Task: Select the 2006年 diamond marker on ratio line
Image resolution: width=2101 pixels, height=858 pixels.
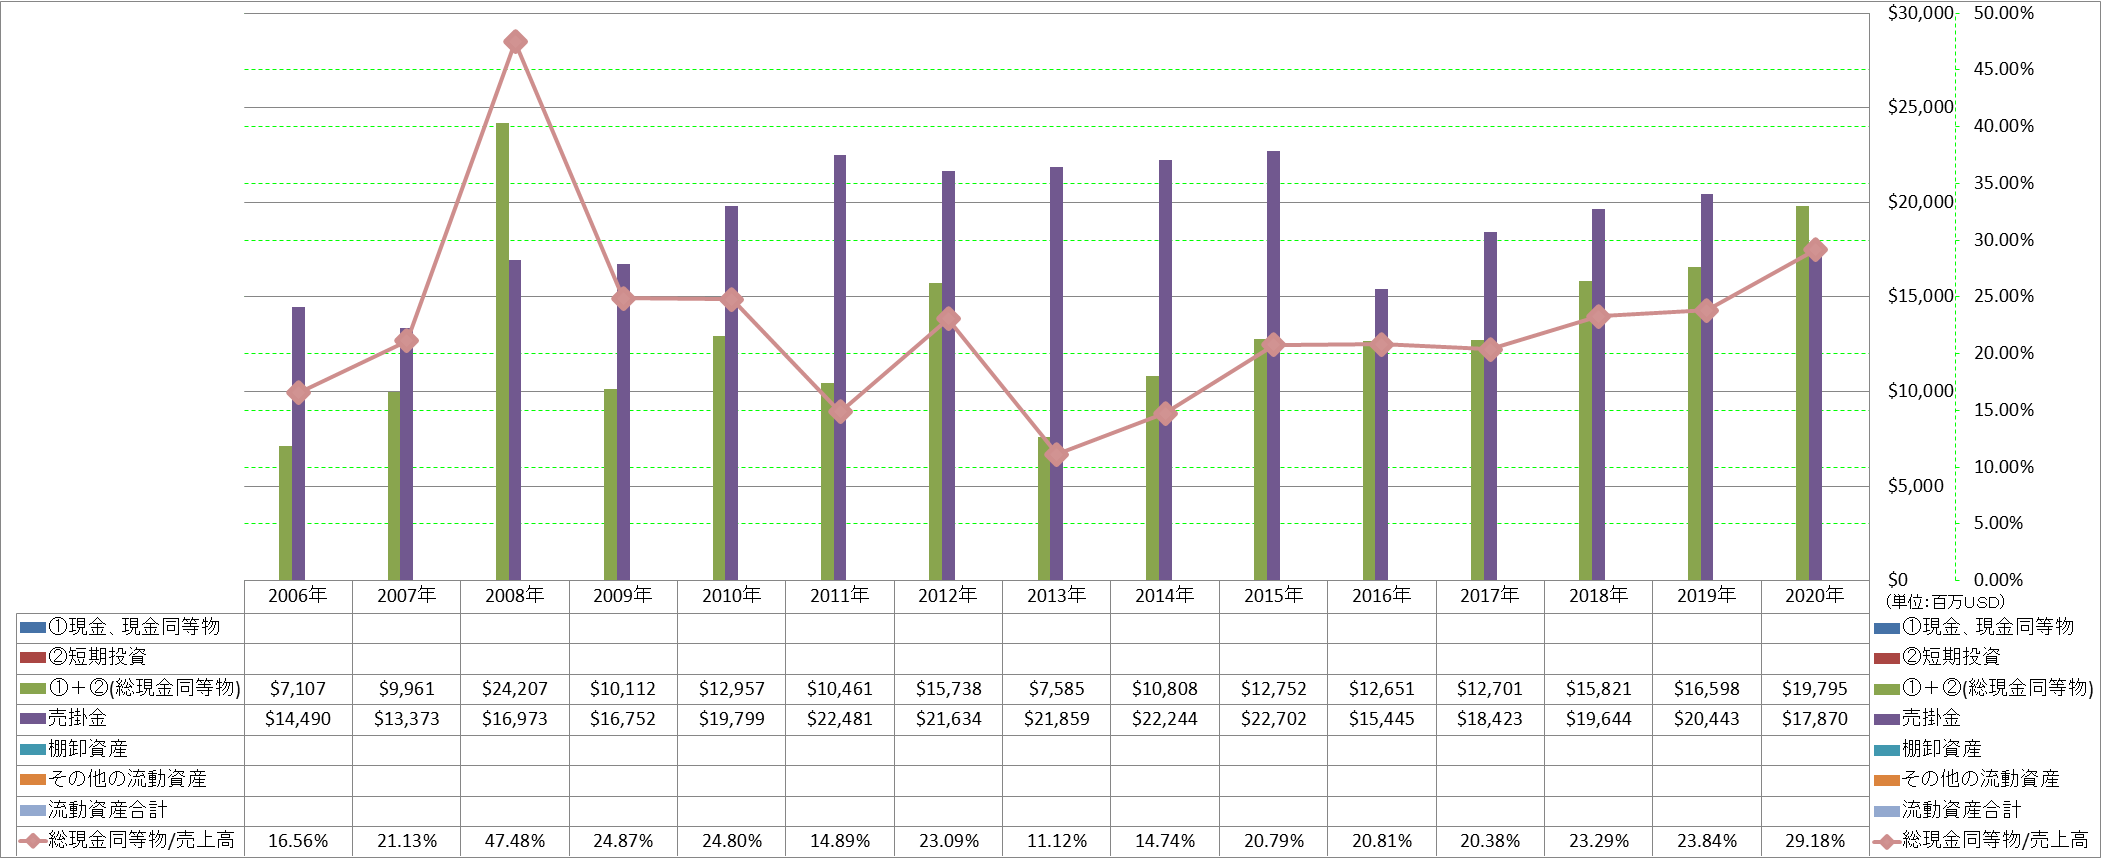Action: (x=298, y=392)
